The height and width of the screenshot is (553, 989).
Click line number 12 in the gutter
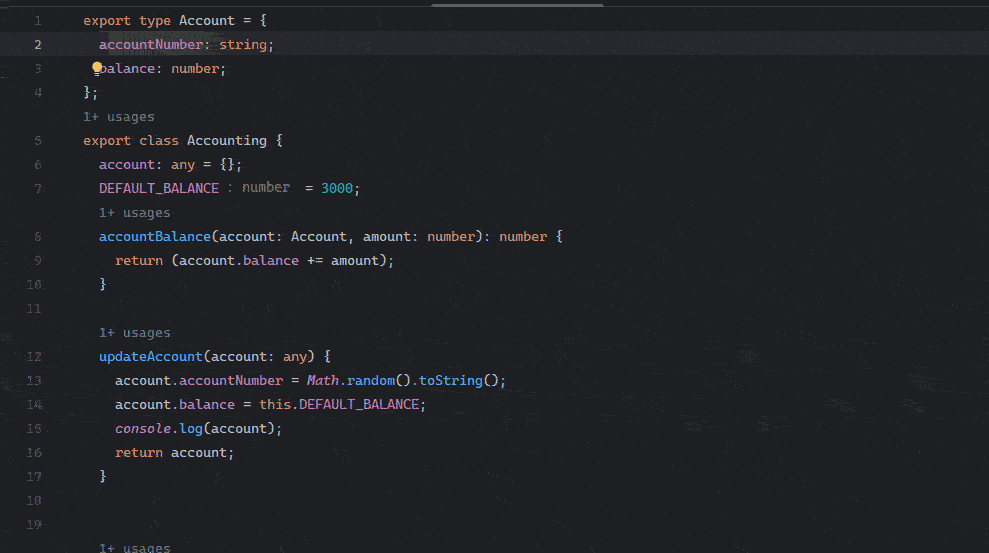click(35, 357)
